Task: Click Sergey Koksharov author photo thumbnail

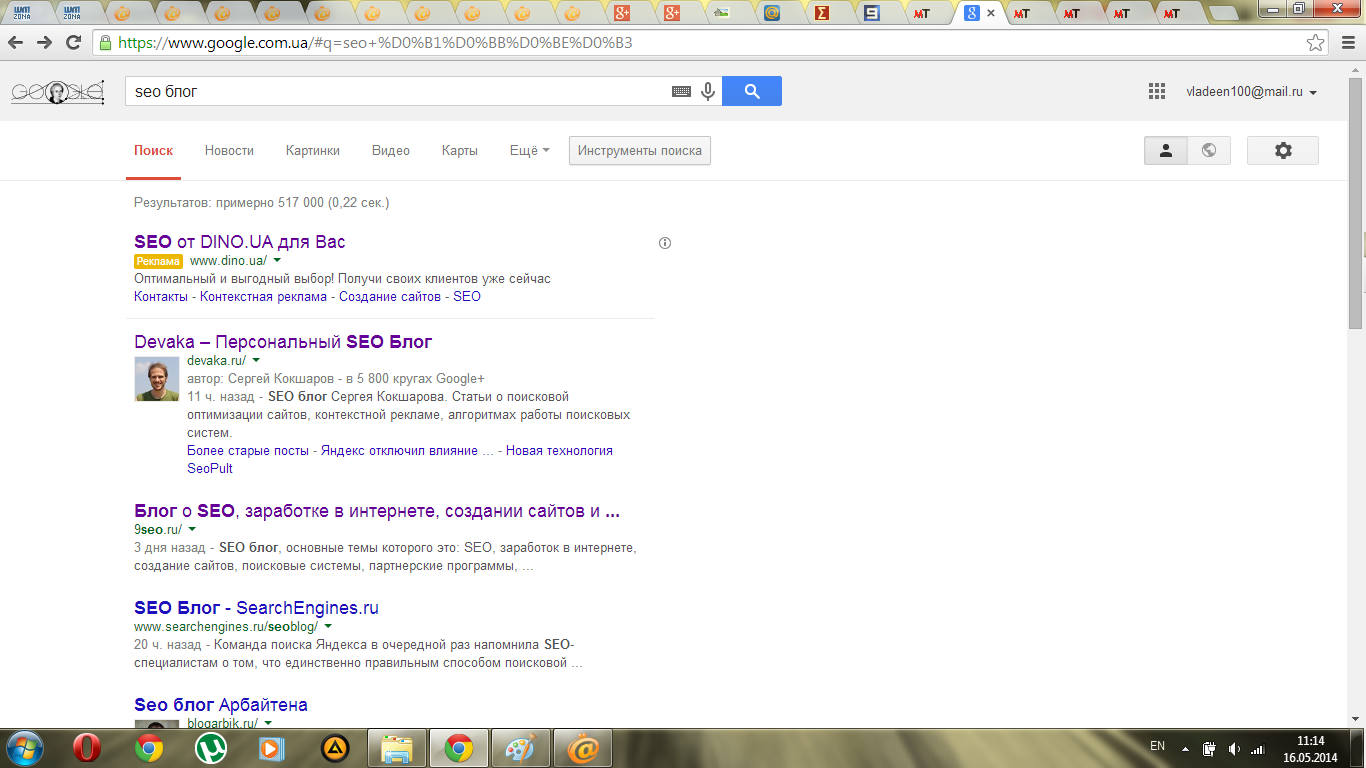Action: pyautogui.click(x=157, y=378)
